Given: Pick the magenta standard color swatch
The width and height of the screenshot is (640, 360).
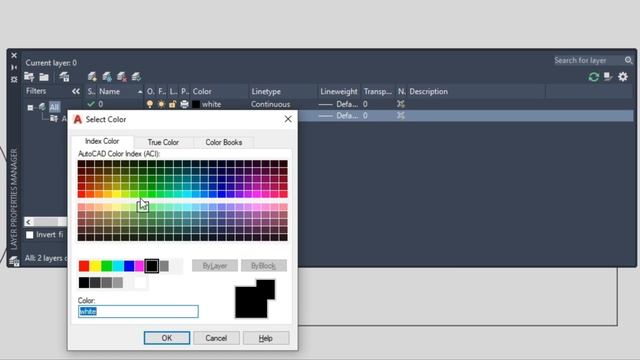Looking at the screenshot, I should click(x=140, y=266).
